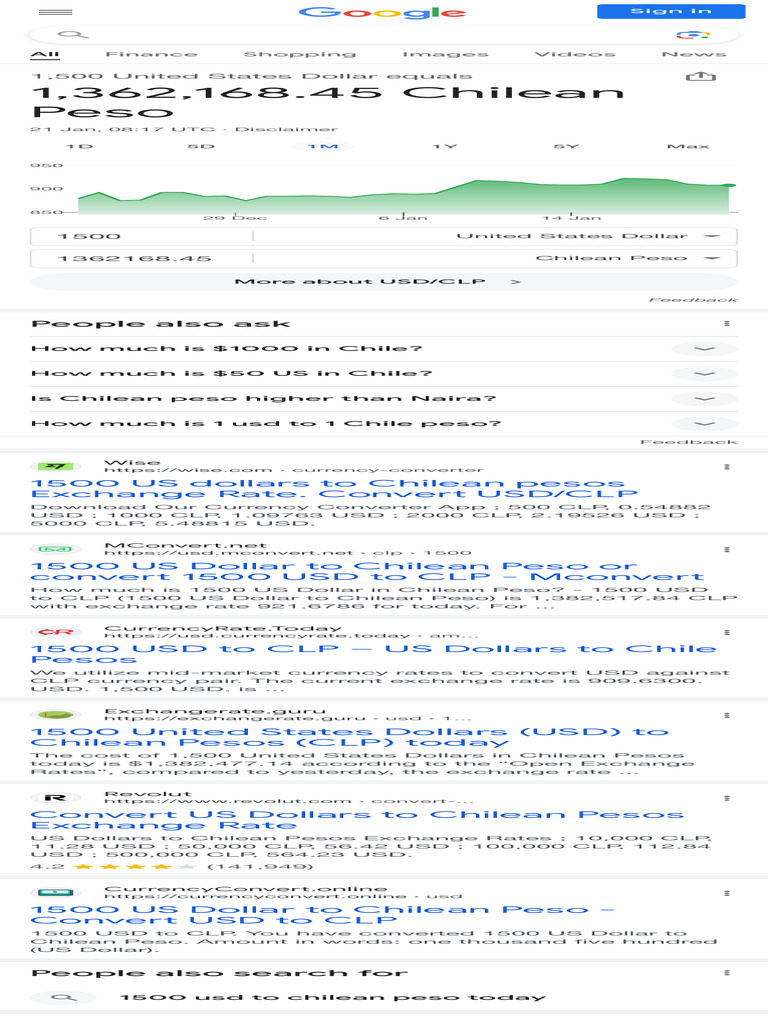This screenshot has height=1024, width=768.
Task: Click the 1362168.45 converted amount field
Action: tap(141, 259)
